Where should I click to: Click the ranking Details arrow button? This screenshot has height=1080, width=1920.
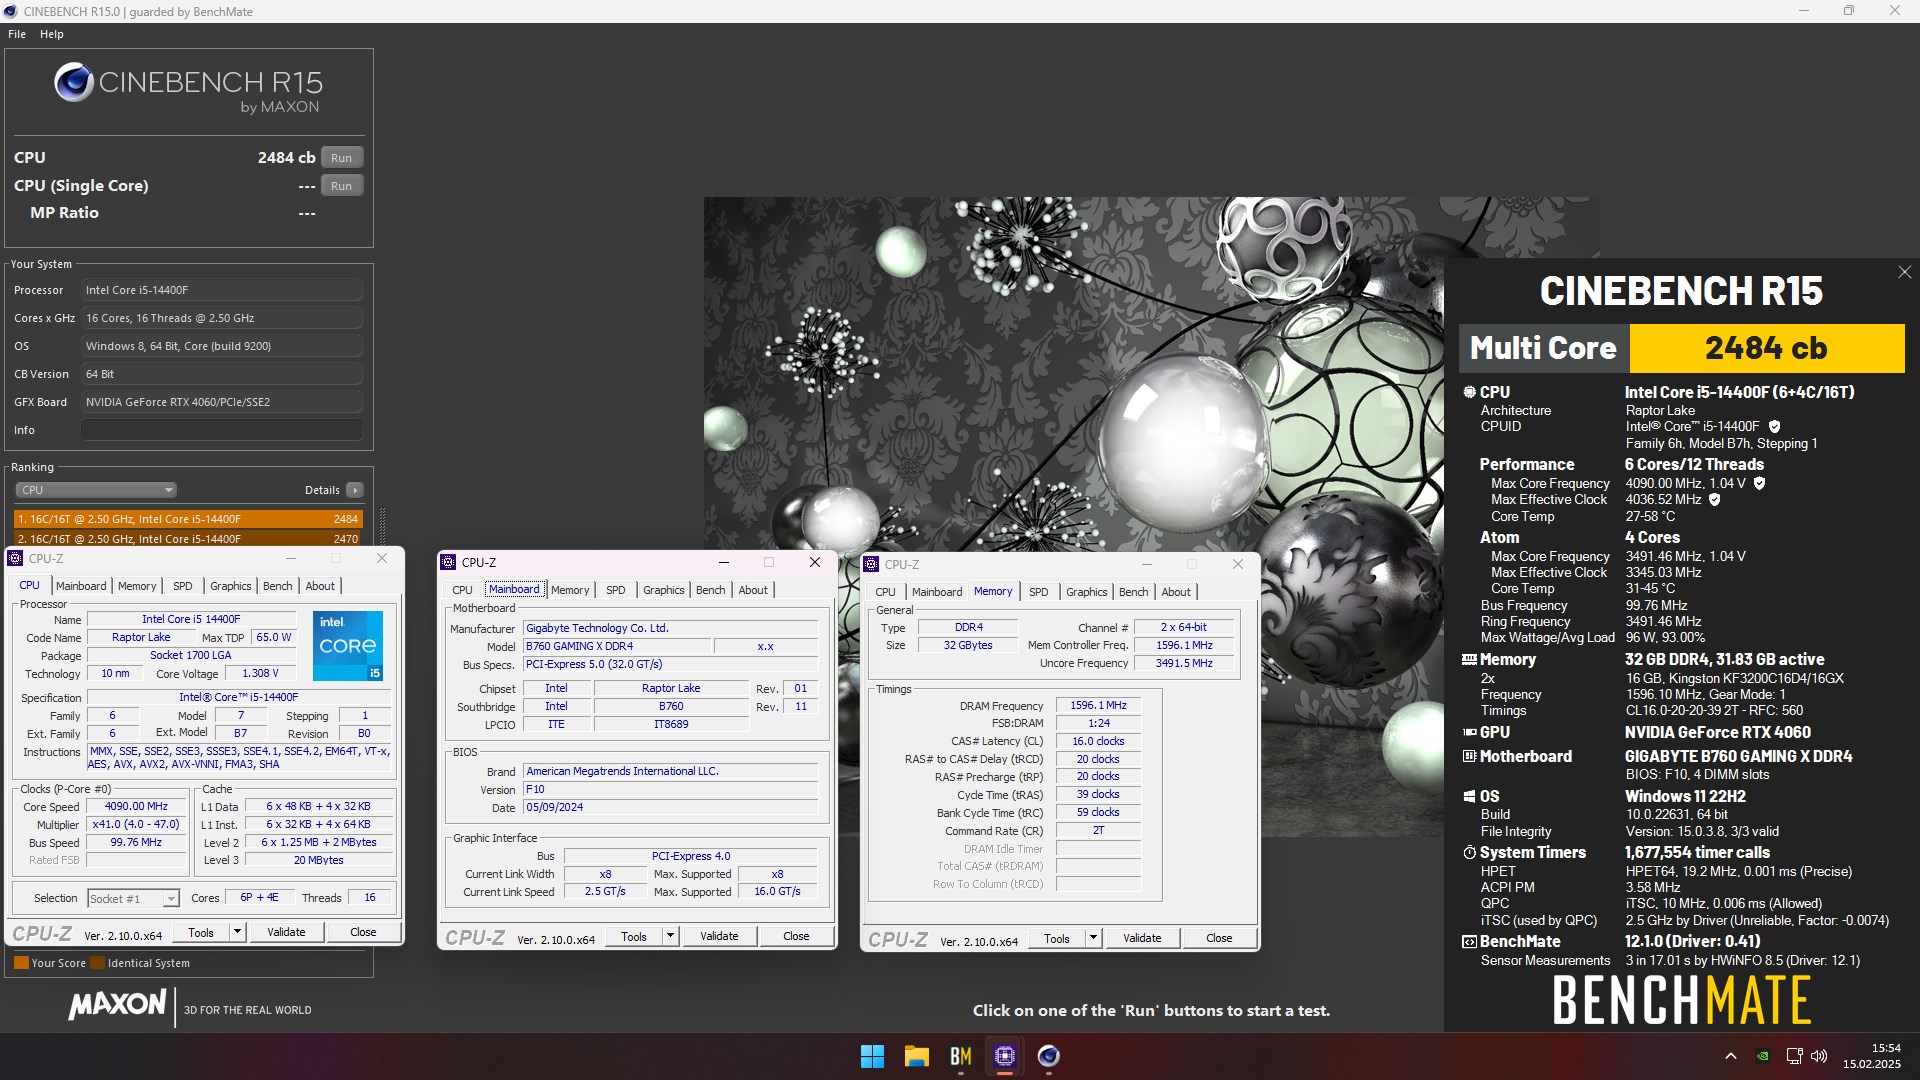click(354, 490)
